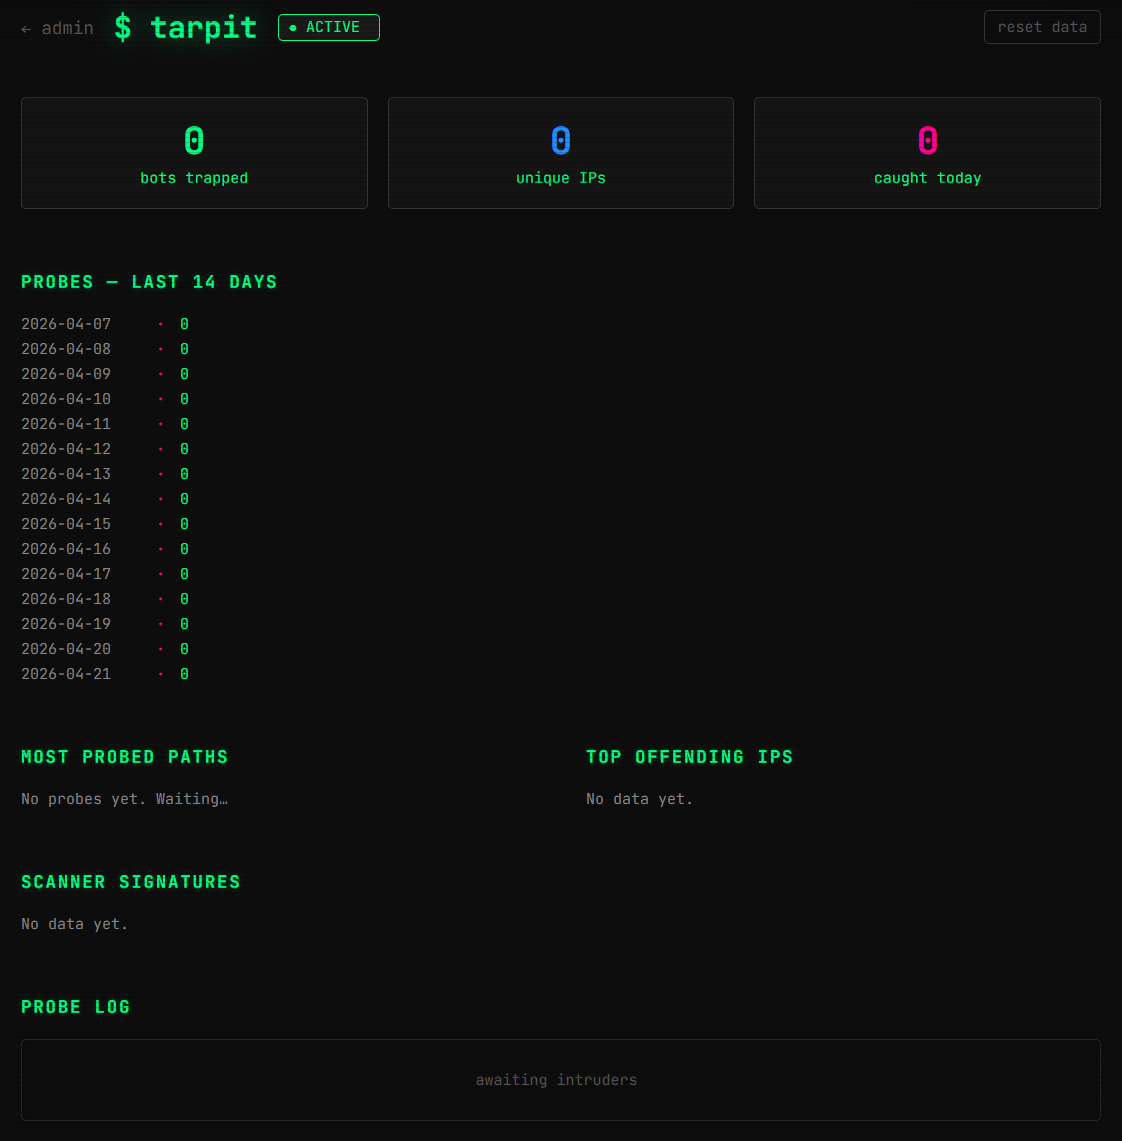Click the Scanner Signatures heading
1122x1141 pixels.
pyautogui.click(x=131, y=882)
